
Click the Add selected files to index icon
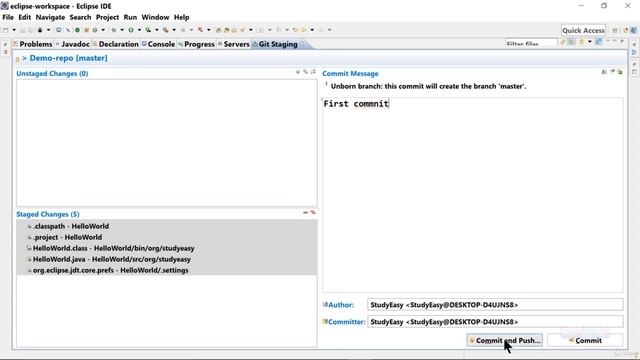coord(298,72)
